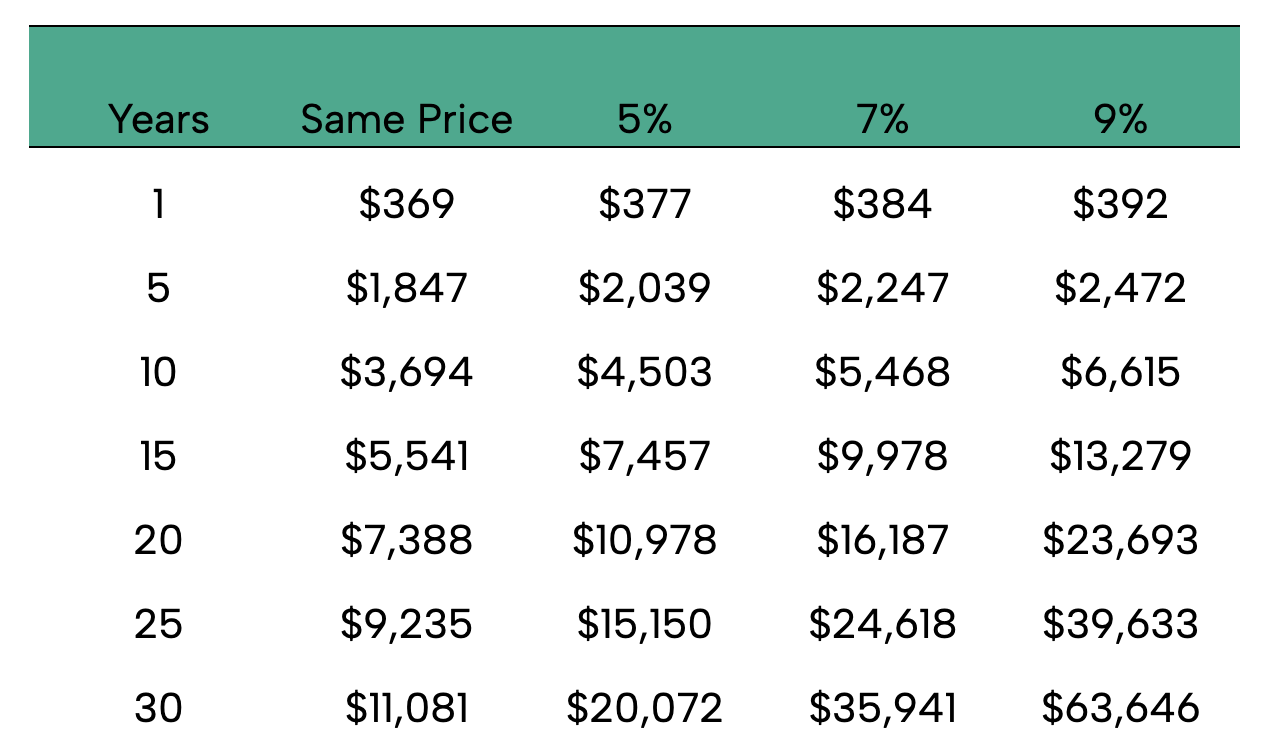The image size is (1270, 754).
Task: Select the $369 cell
Action: point(406,204)
